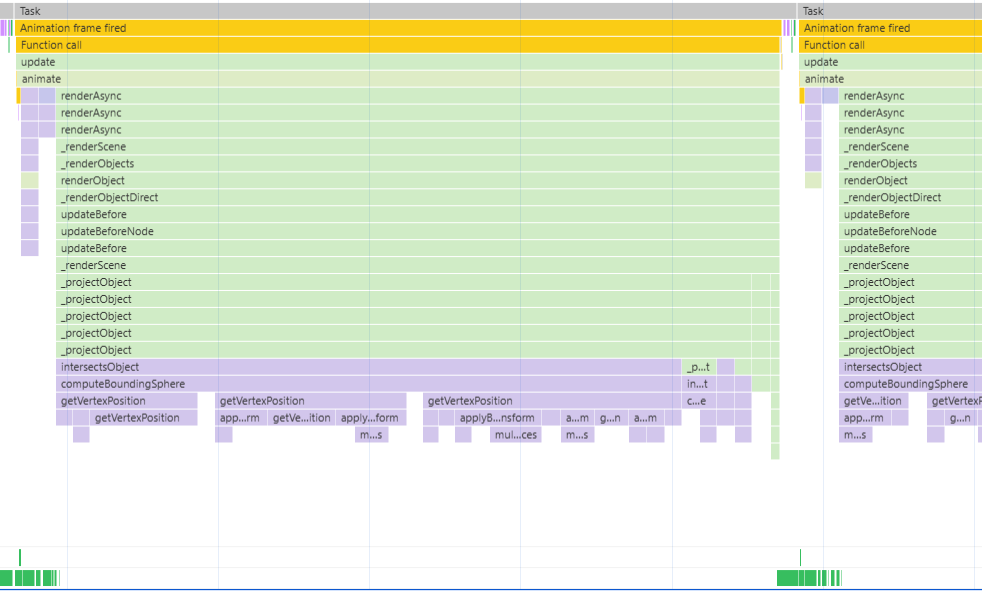Image resolution: width=982 pixels, height=591 pixels.
Task: Select computeBoundingSphere bar in left task
Action: (368, 383)
